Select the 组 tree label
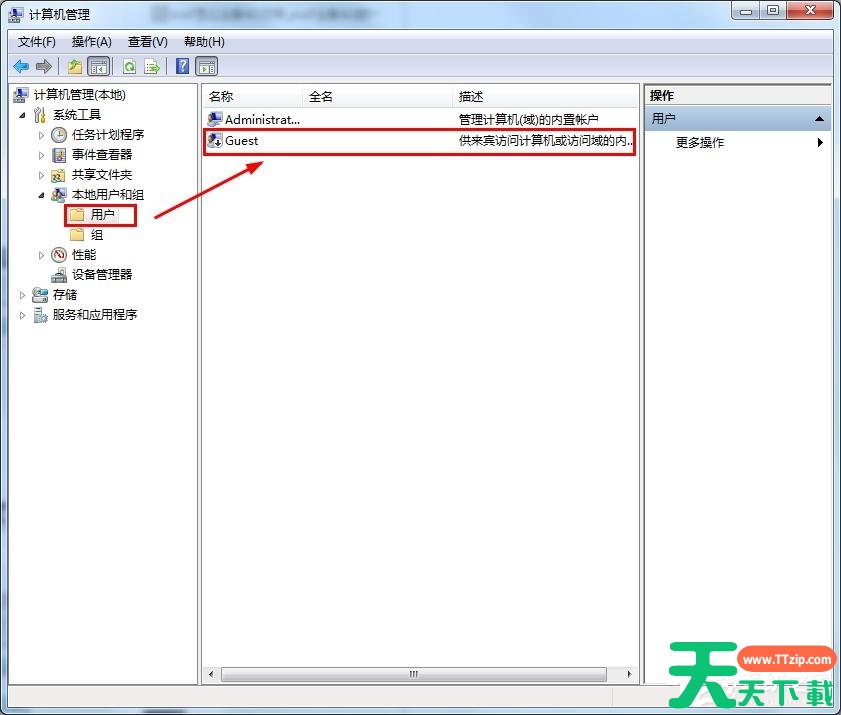This screenshot has width=841, height=715. pos(97,235)
